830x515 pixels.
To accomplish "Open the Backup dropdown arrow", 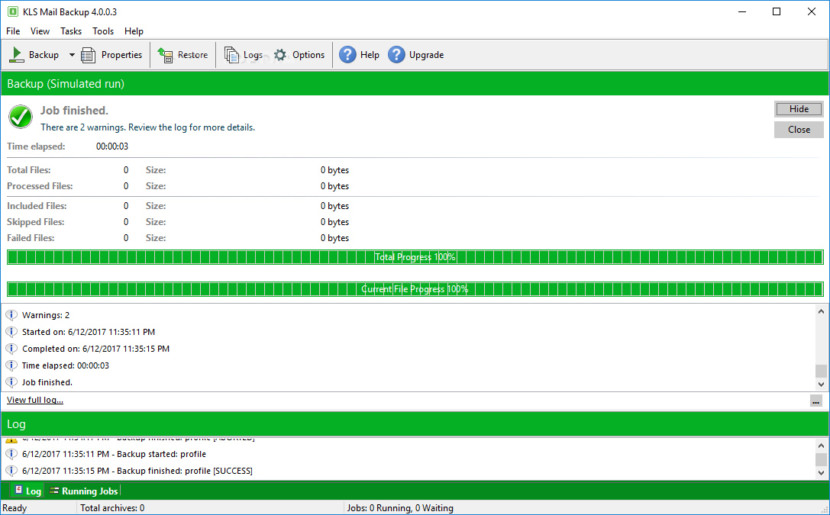I will pyautogui.click(x=72, y=55).
